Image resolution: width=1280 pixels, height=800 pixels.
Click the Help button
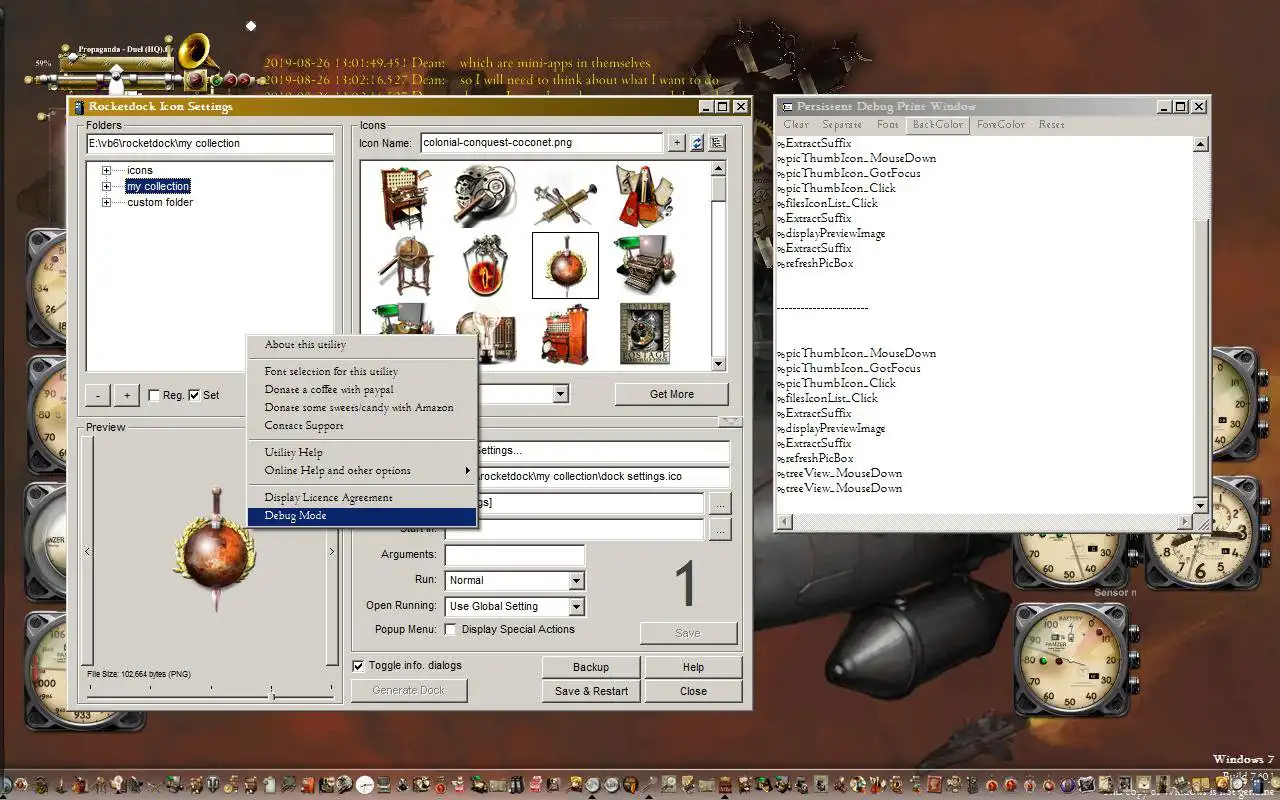click(x=693, y=667)
